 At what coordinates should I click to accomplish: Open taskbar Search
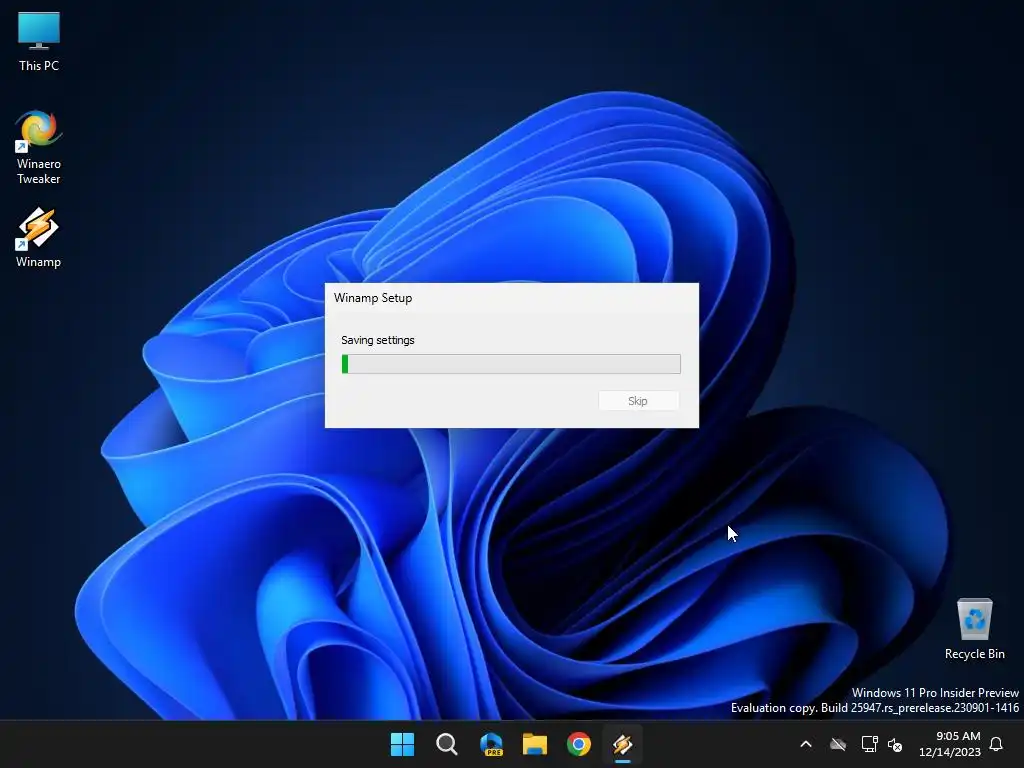point(447,744)
